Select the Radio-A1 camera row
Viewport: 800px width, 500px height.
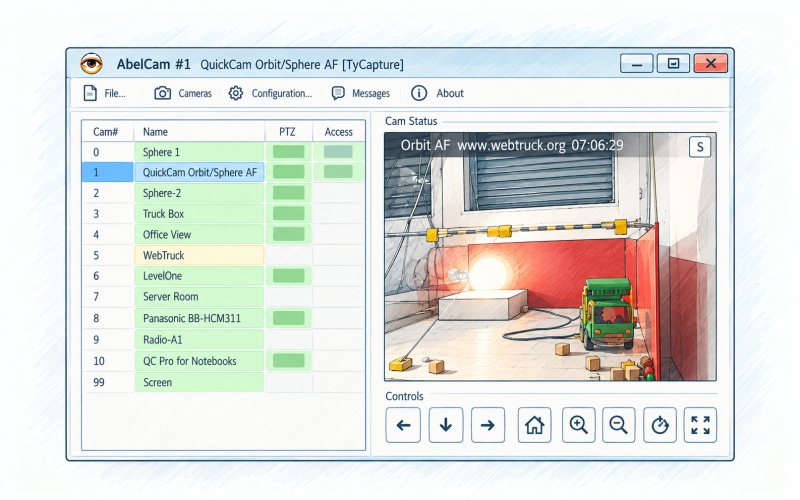coord(223,340)
